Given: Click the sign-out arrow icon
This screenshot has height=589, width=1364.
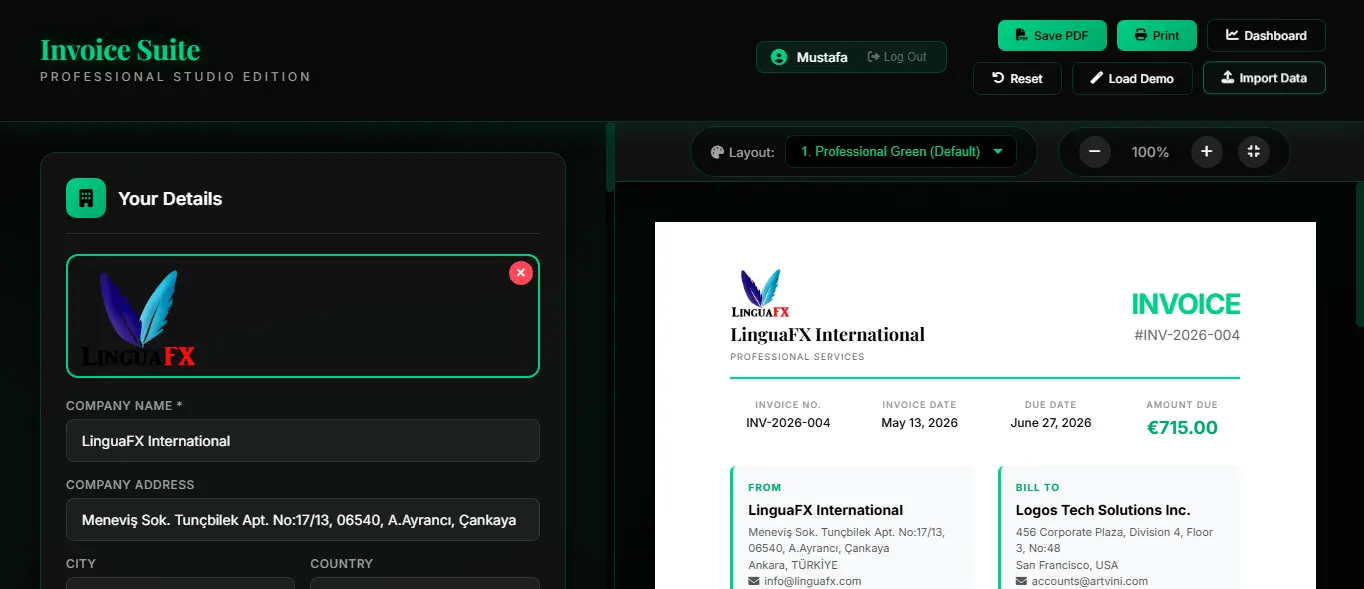Looking at the screenshot, I should coord(873,57).
